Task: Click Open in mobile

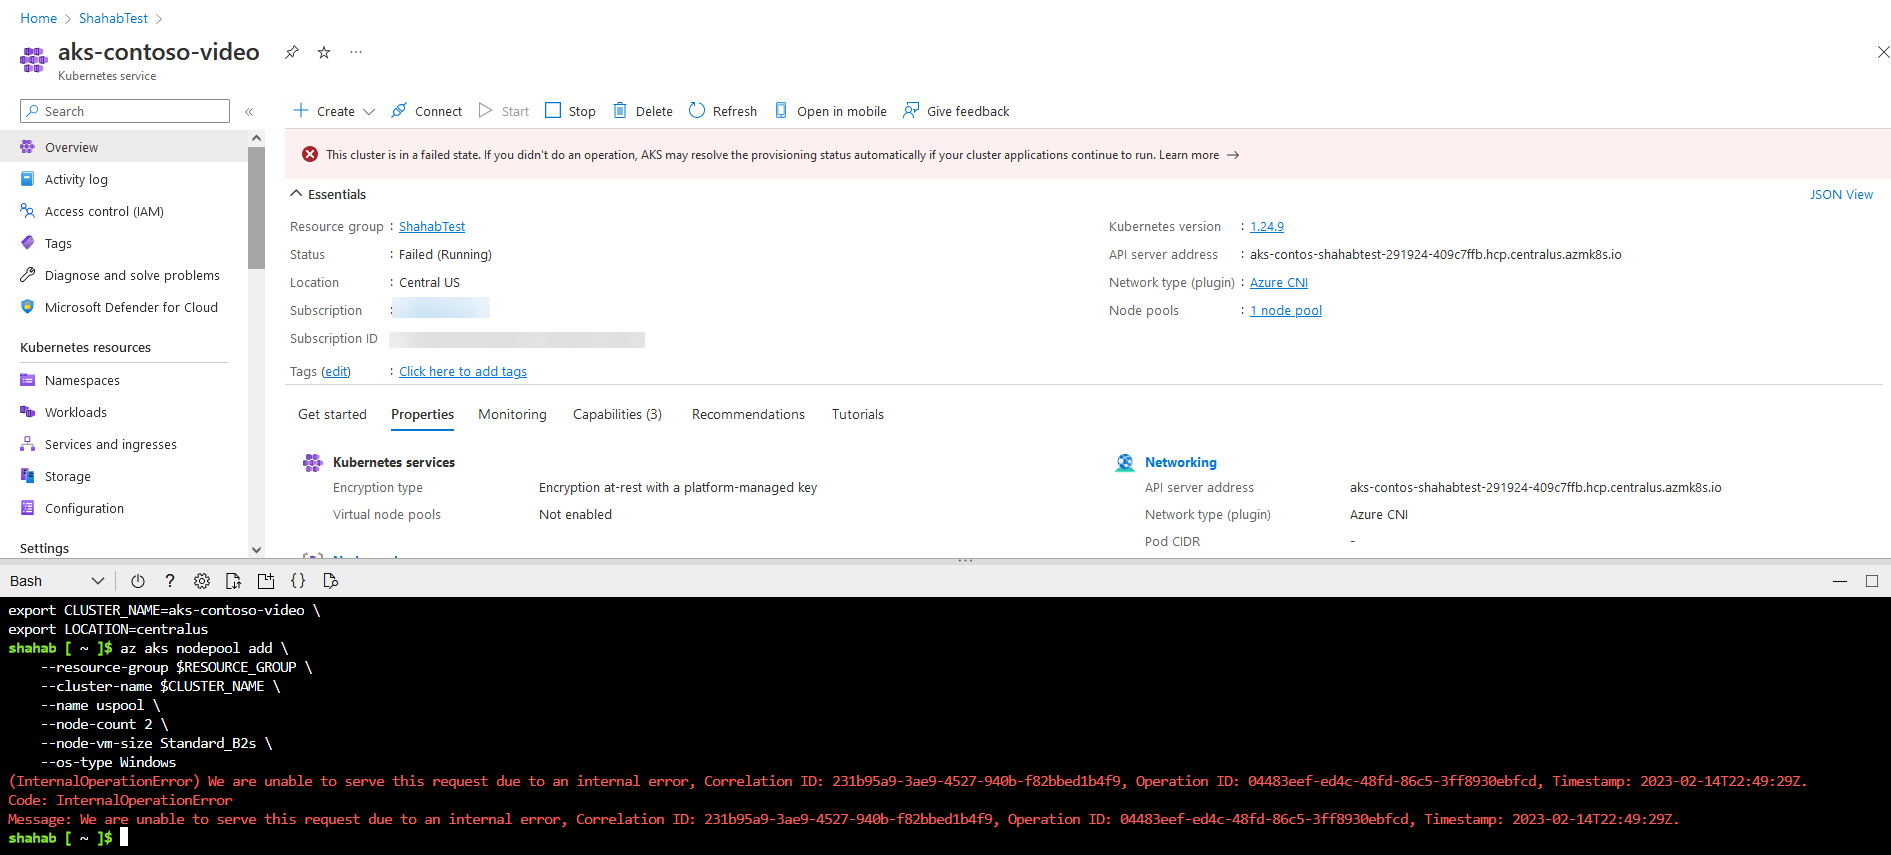Action: (831, 111)
